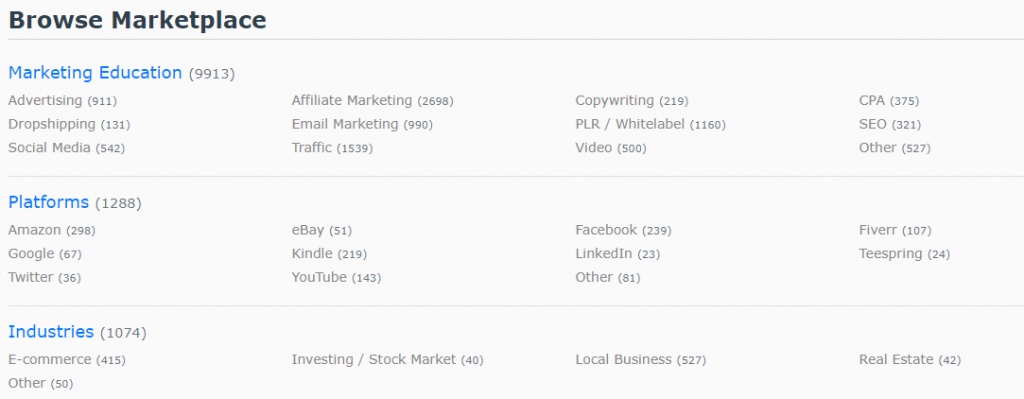Open the Industries category heading
1024x399 pixels.
pos(51,332)
